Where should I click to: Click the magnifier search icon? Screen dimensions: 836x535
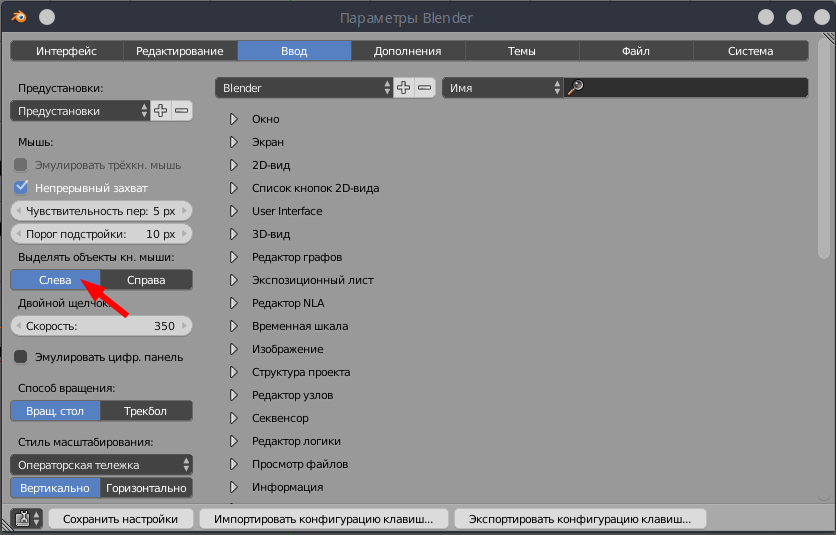[x=575, y=87]
